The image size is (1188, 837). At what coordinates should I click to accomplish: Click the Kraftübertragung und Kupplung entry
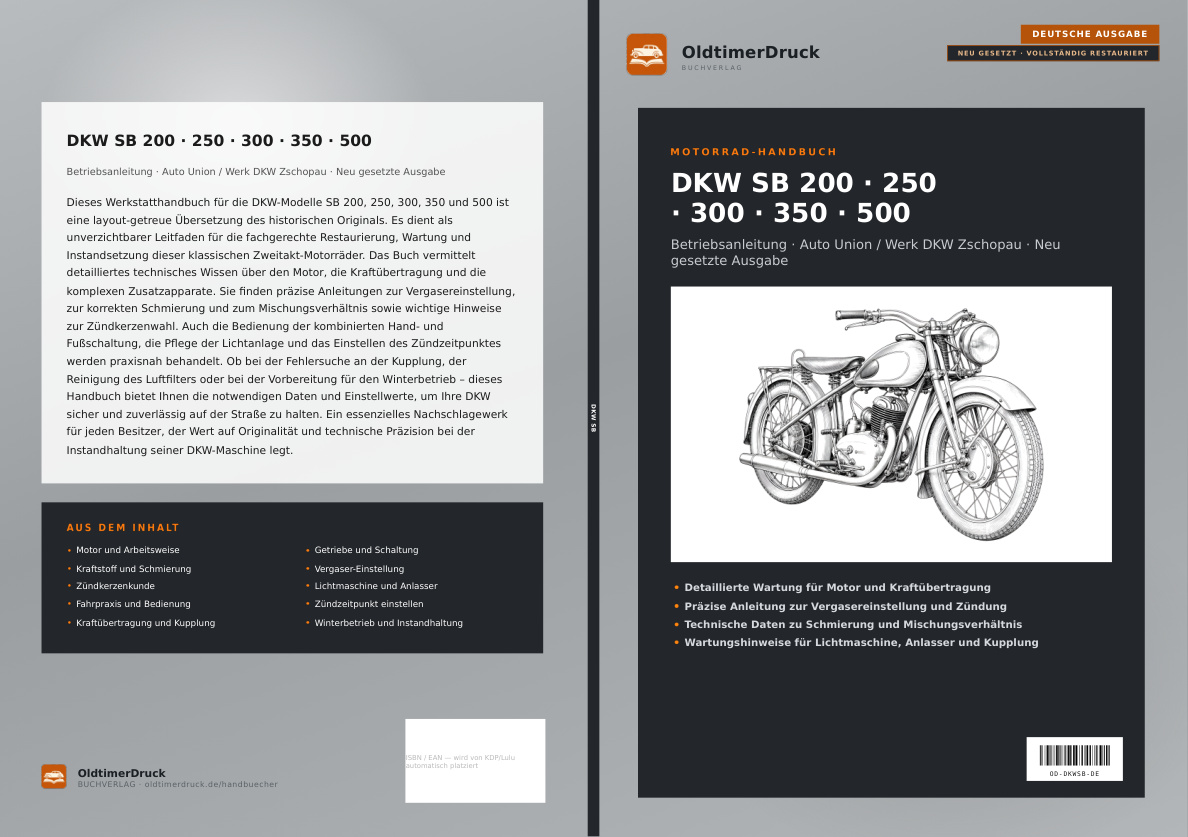point(145,623)
